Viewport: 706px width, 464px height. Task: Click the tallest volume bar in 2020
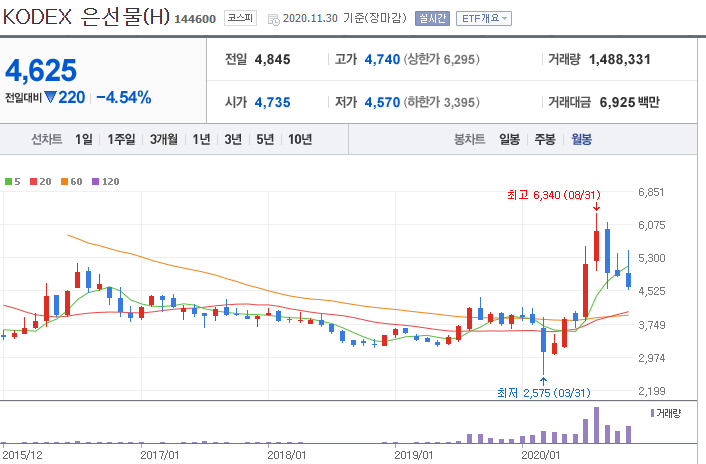click(596, 425)
